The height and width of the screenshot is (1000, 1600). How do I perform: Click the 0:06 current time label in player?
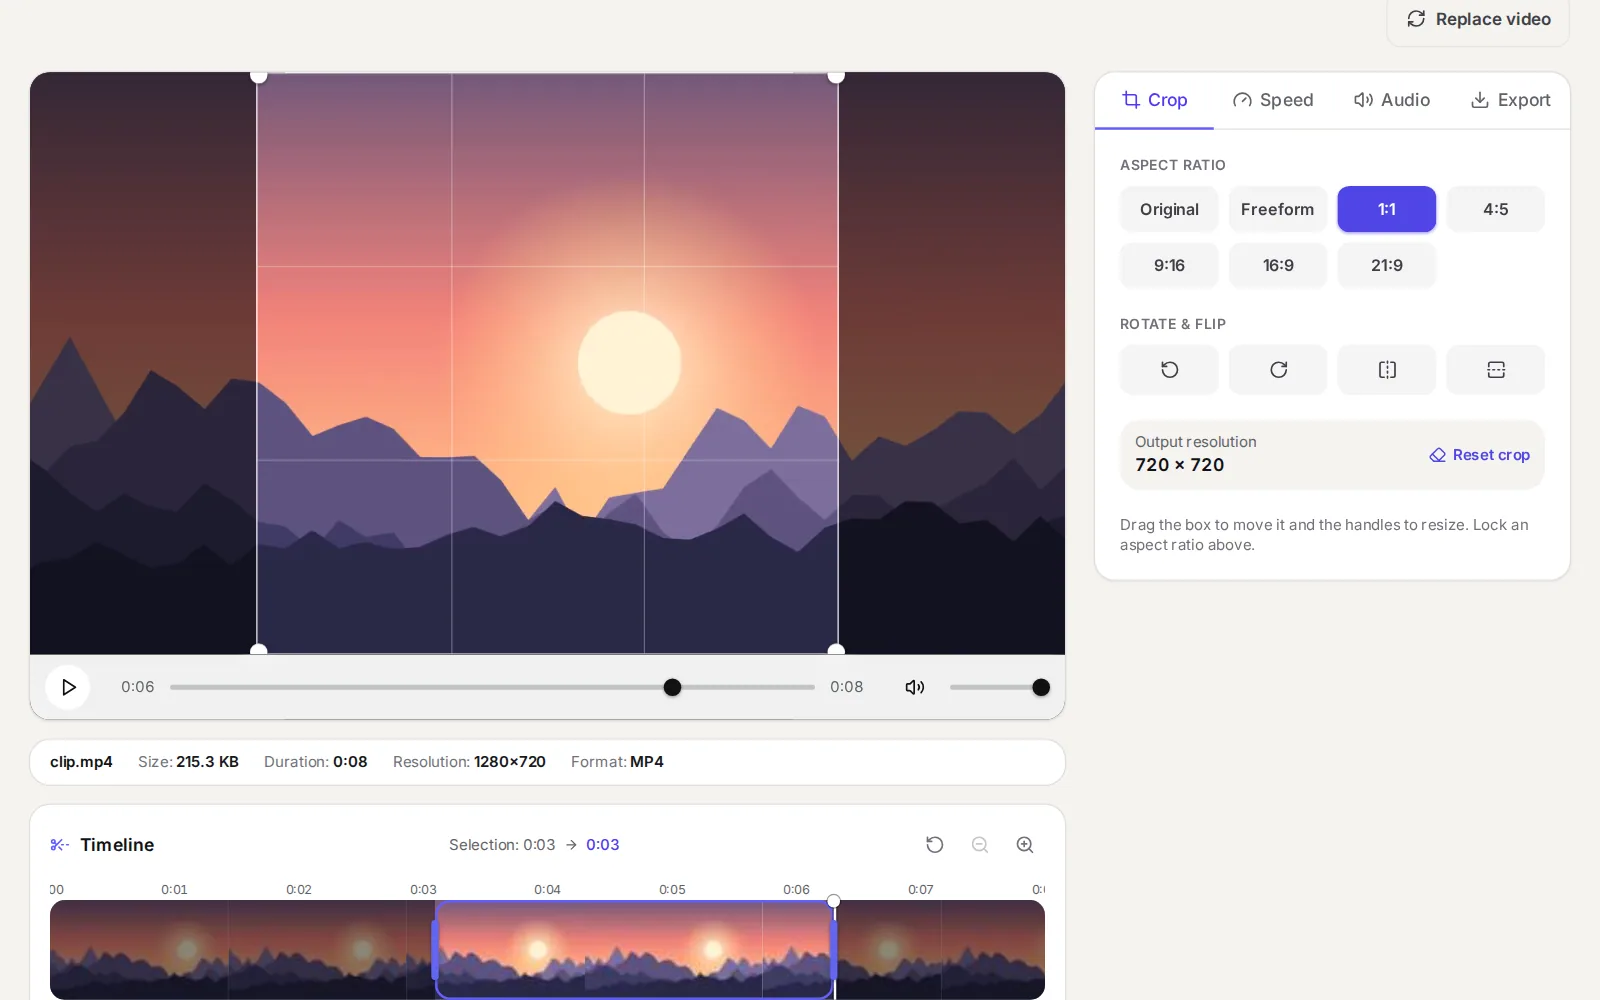[x=138, y=687]
